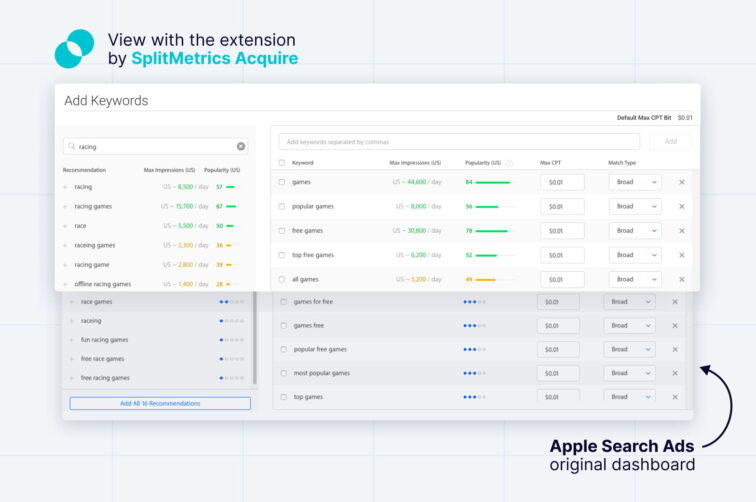
Task: Open Match Type dropdown for games for free
Action: pyautogui.click(x=629, y=302)
